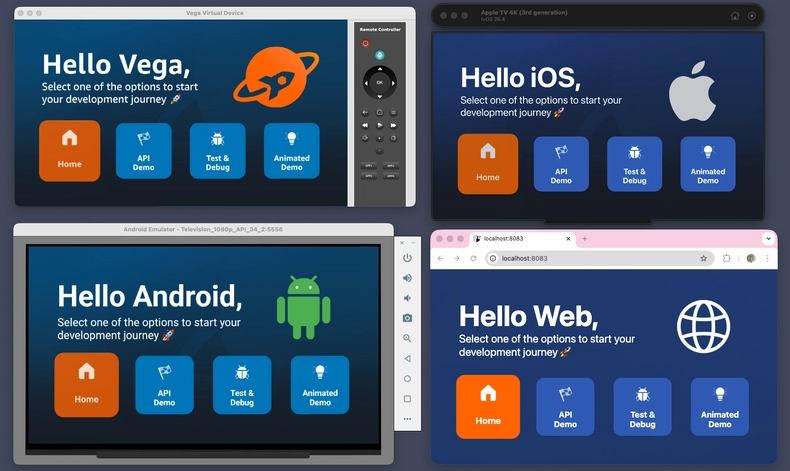Screen dimensions: 790x471
Task: Open the browser three-dot menu
Action: (767, 258)
